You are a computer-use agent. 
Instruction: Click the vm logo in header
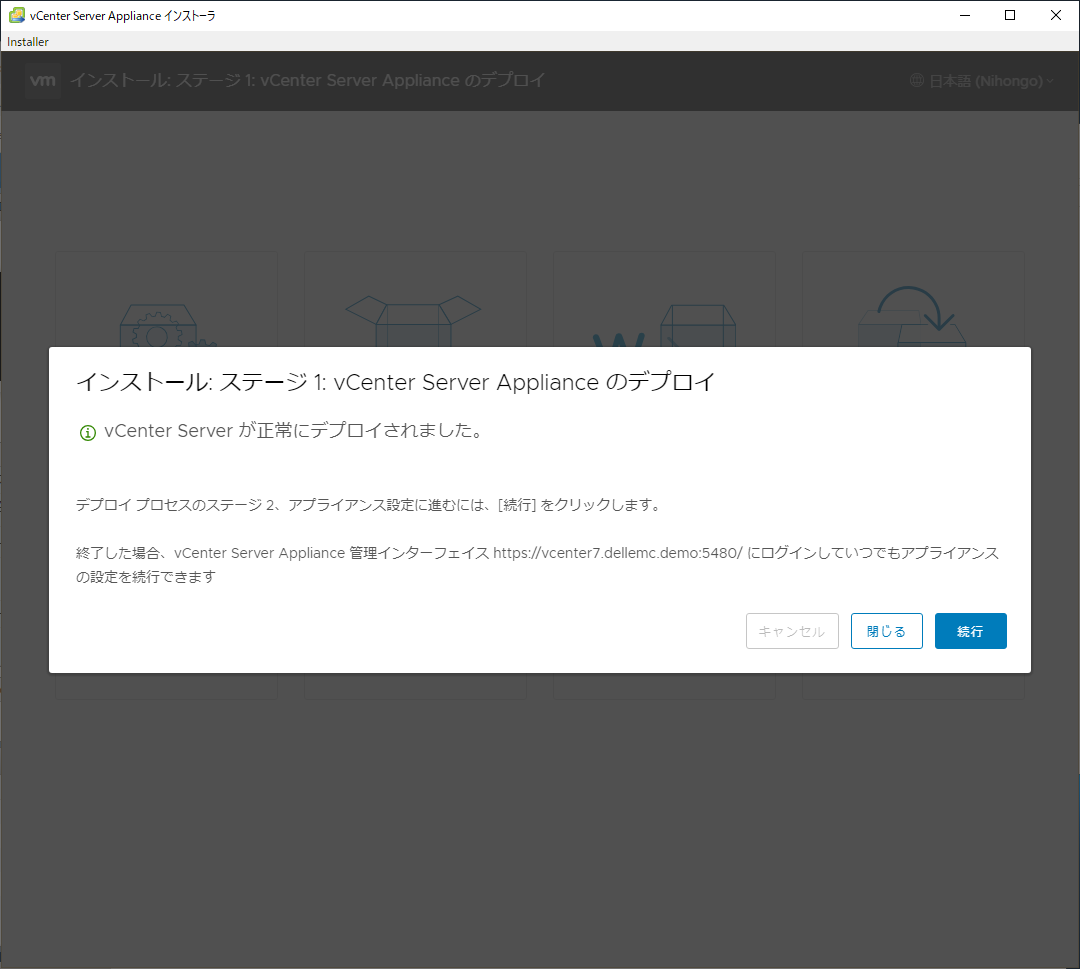(42, 81)
